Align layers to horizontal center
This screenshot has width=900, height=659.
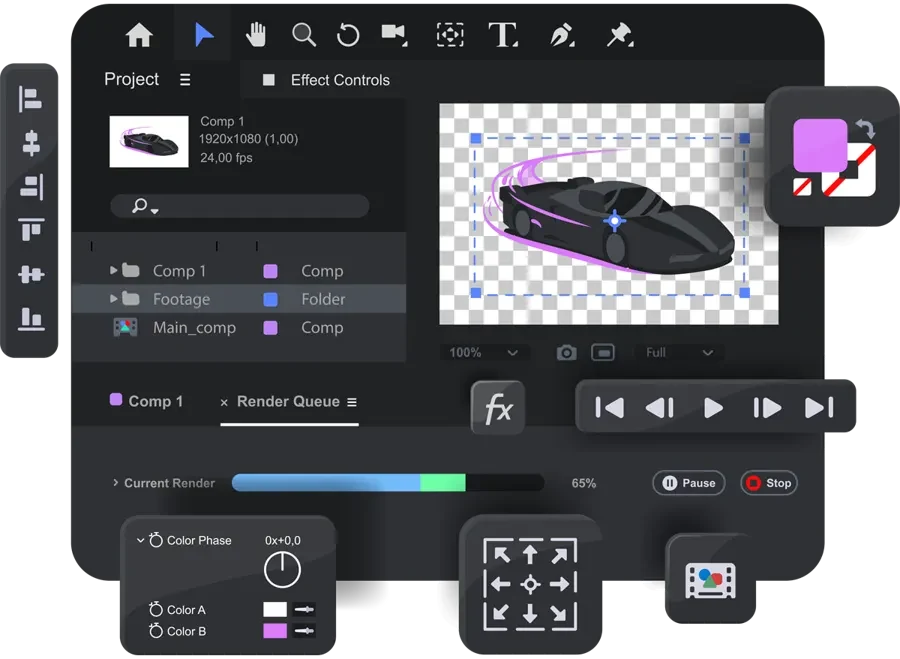[31, 142]
